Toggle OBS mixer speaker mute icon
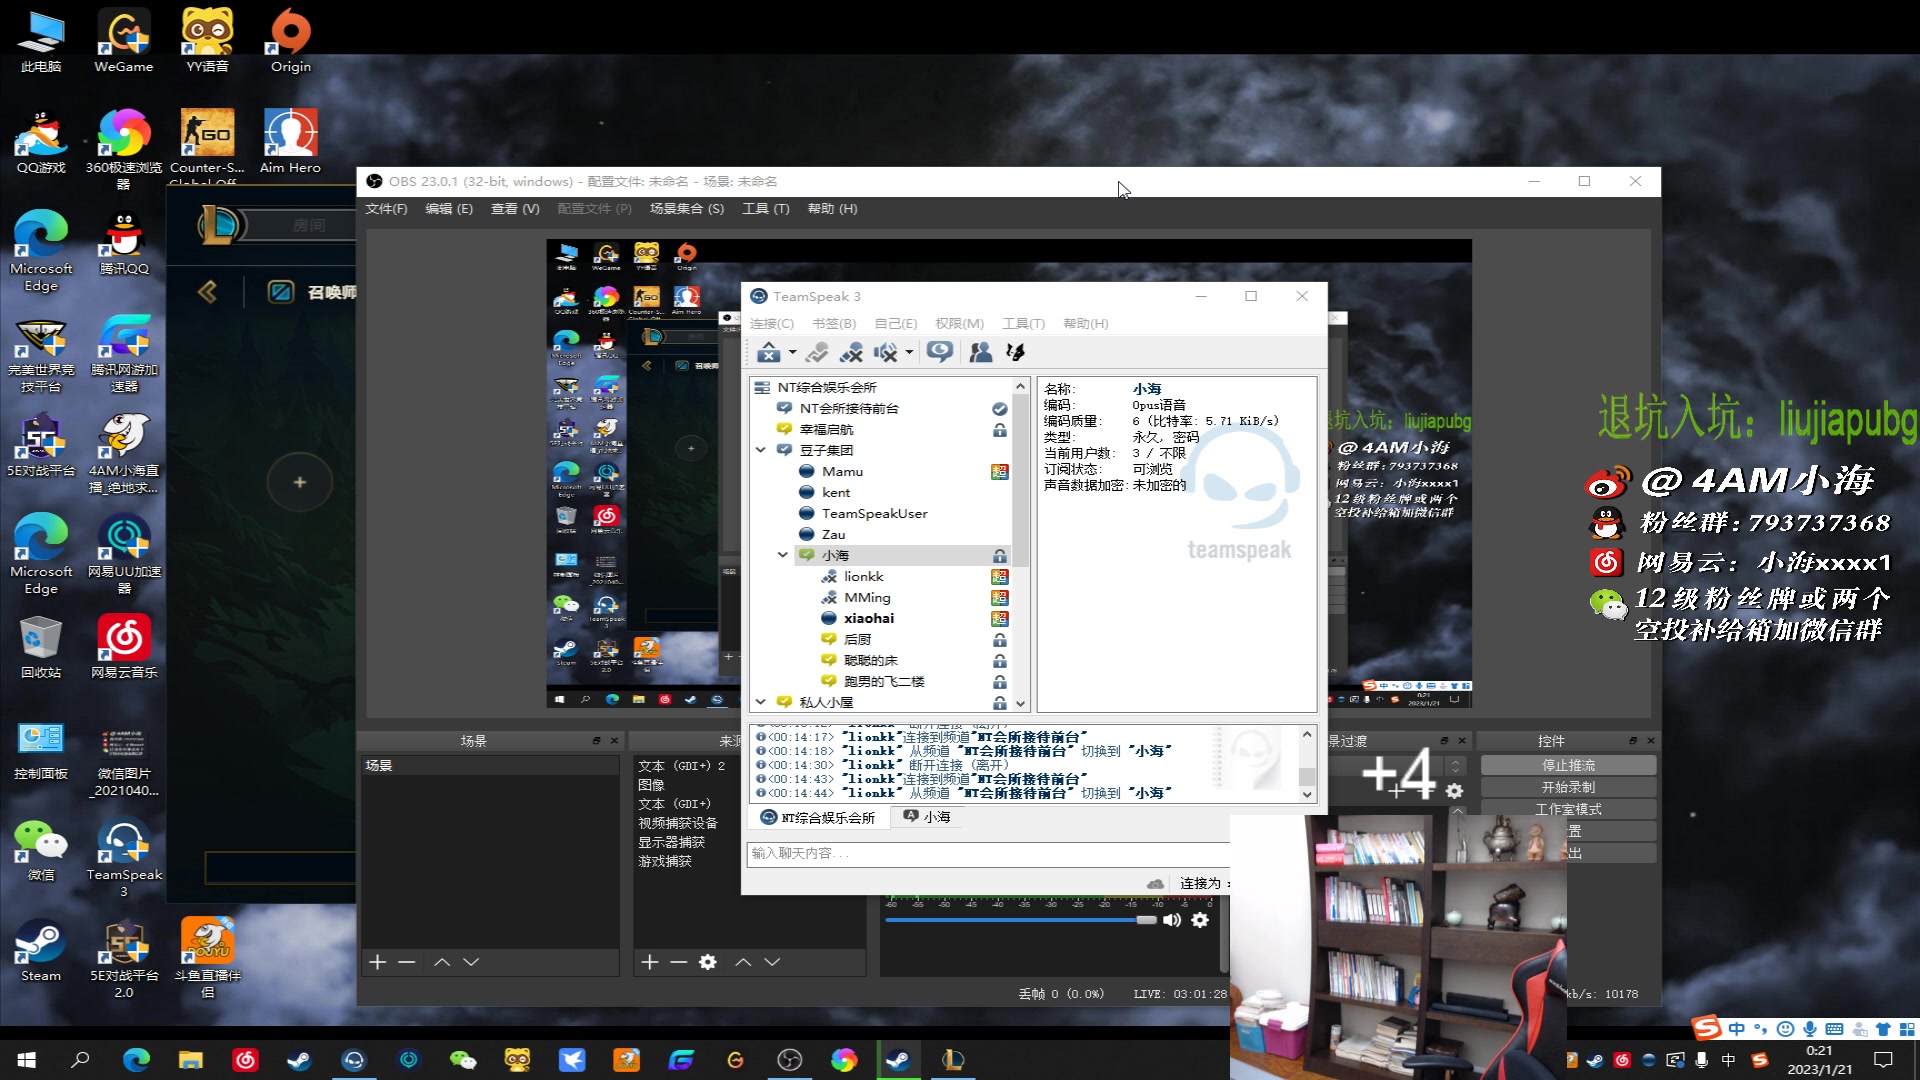 pyautogui.click(x=1172, y=920)
